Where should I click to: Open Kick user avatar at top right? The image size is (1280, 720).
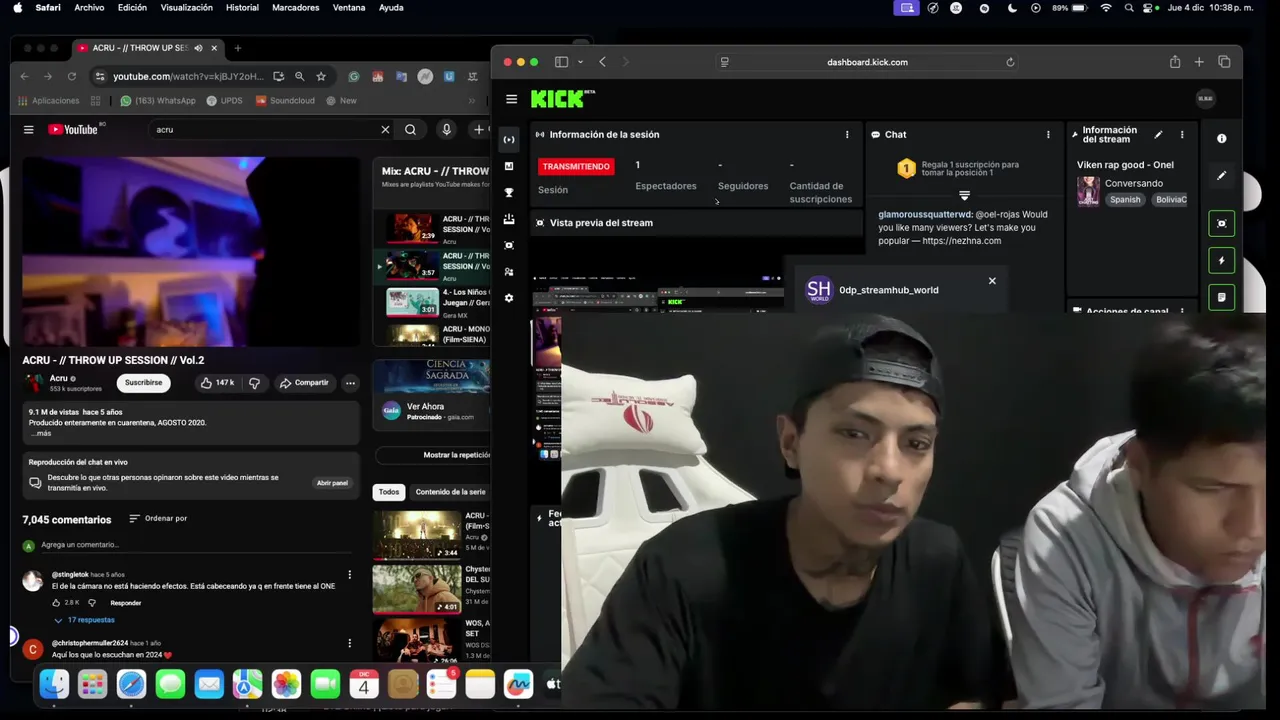click(x=1205, y=98)
